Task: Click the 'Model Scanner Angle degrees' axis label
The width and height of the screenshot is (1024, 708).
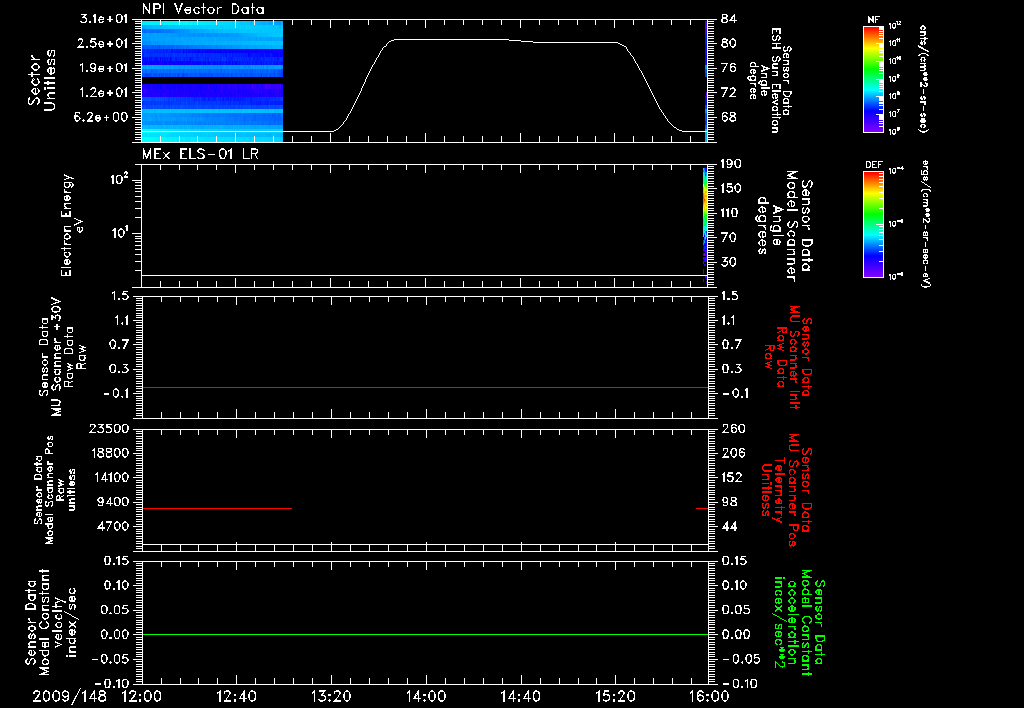Action: click(784, 226)
